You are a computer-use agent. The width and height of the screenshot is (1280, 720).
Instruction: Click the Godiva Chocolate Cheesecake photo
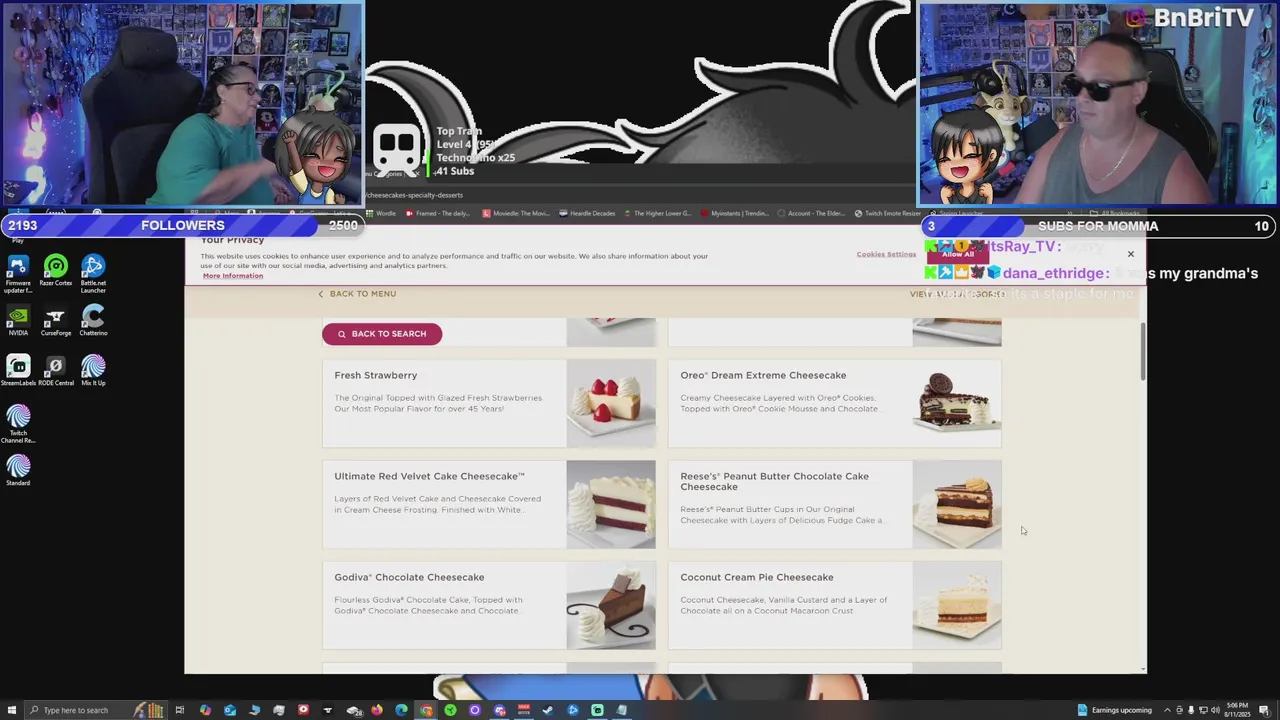(611, 606)
